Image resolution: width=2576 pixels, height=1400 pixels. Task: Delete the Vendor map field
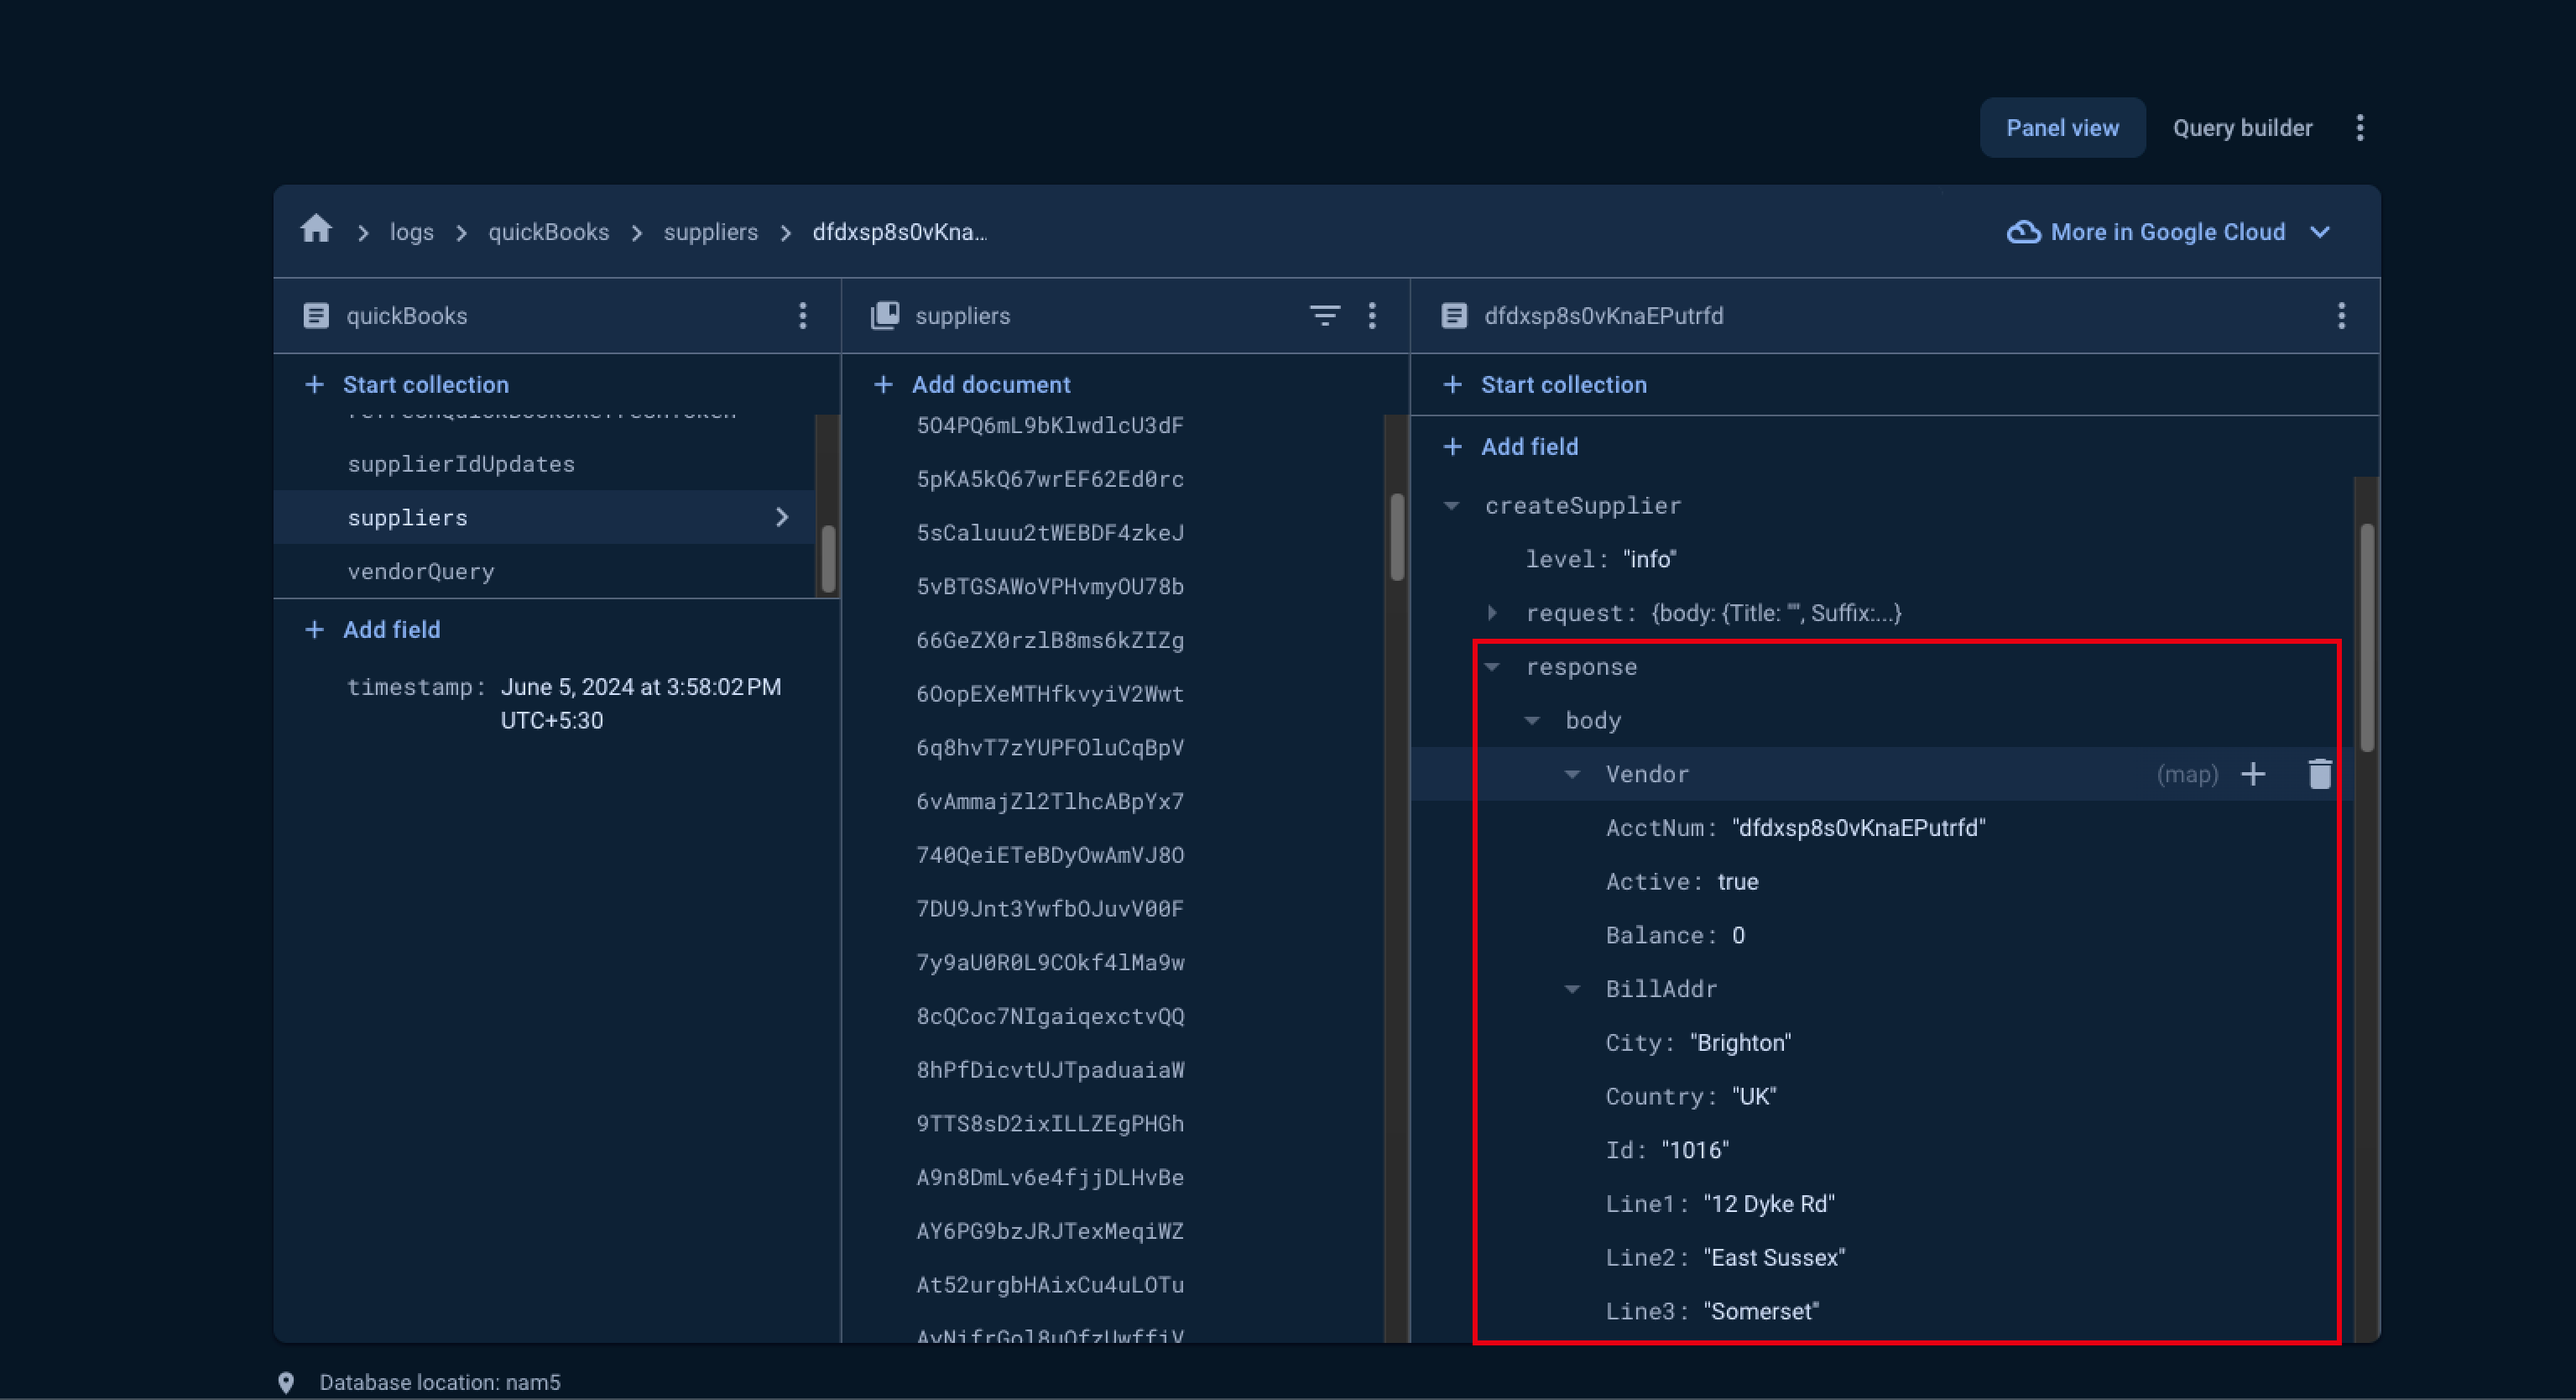click(2320, 774)
